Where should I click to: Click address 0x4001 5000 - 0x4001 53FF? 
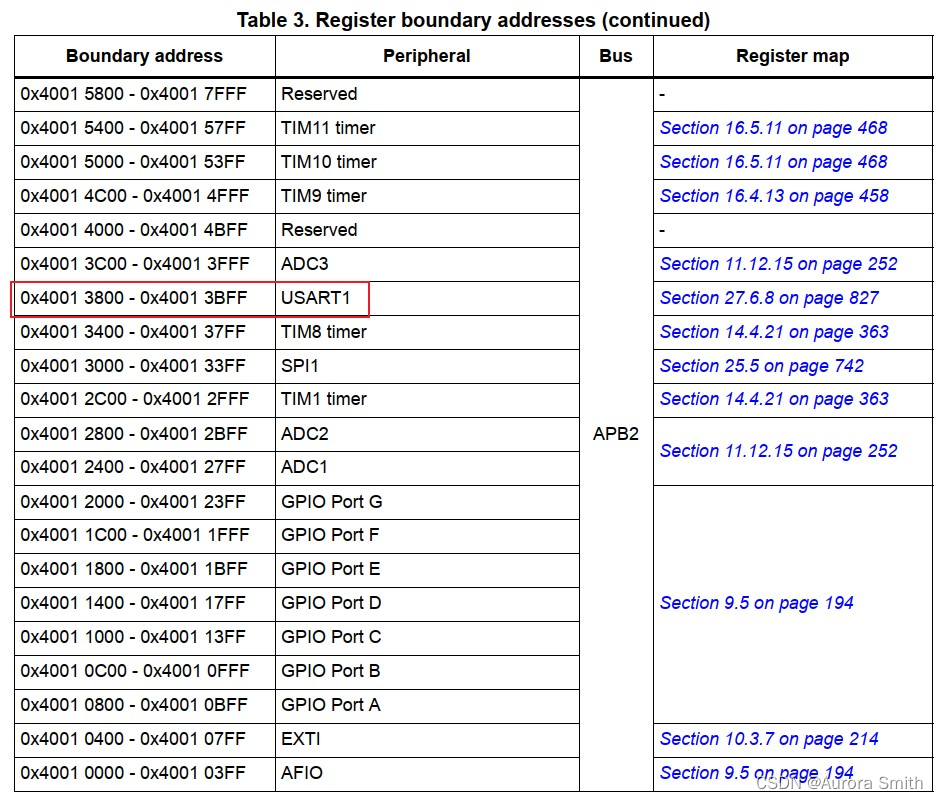click(133, 162)
